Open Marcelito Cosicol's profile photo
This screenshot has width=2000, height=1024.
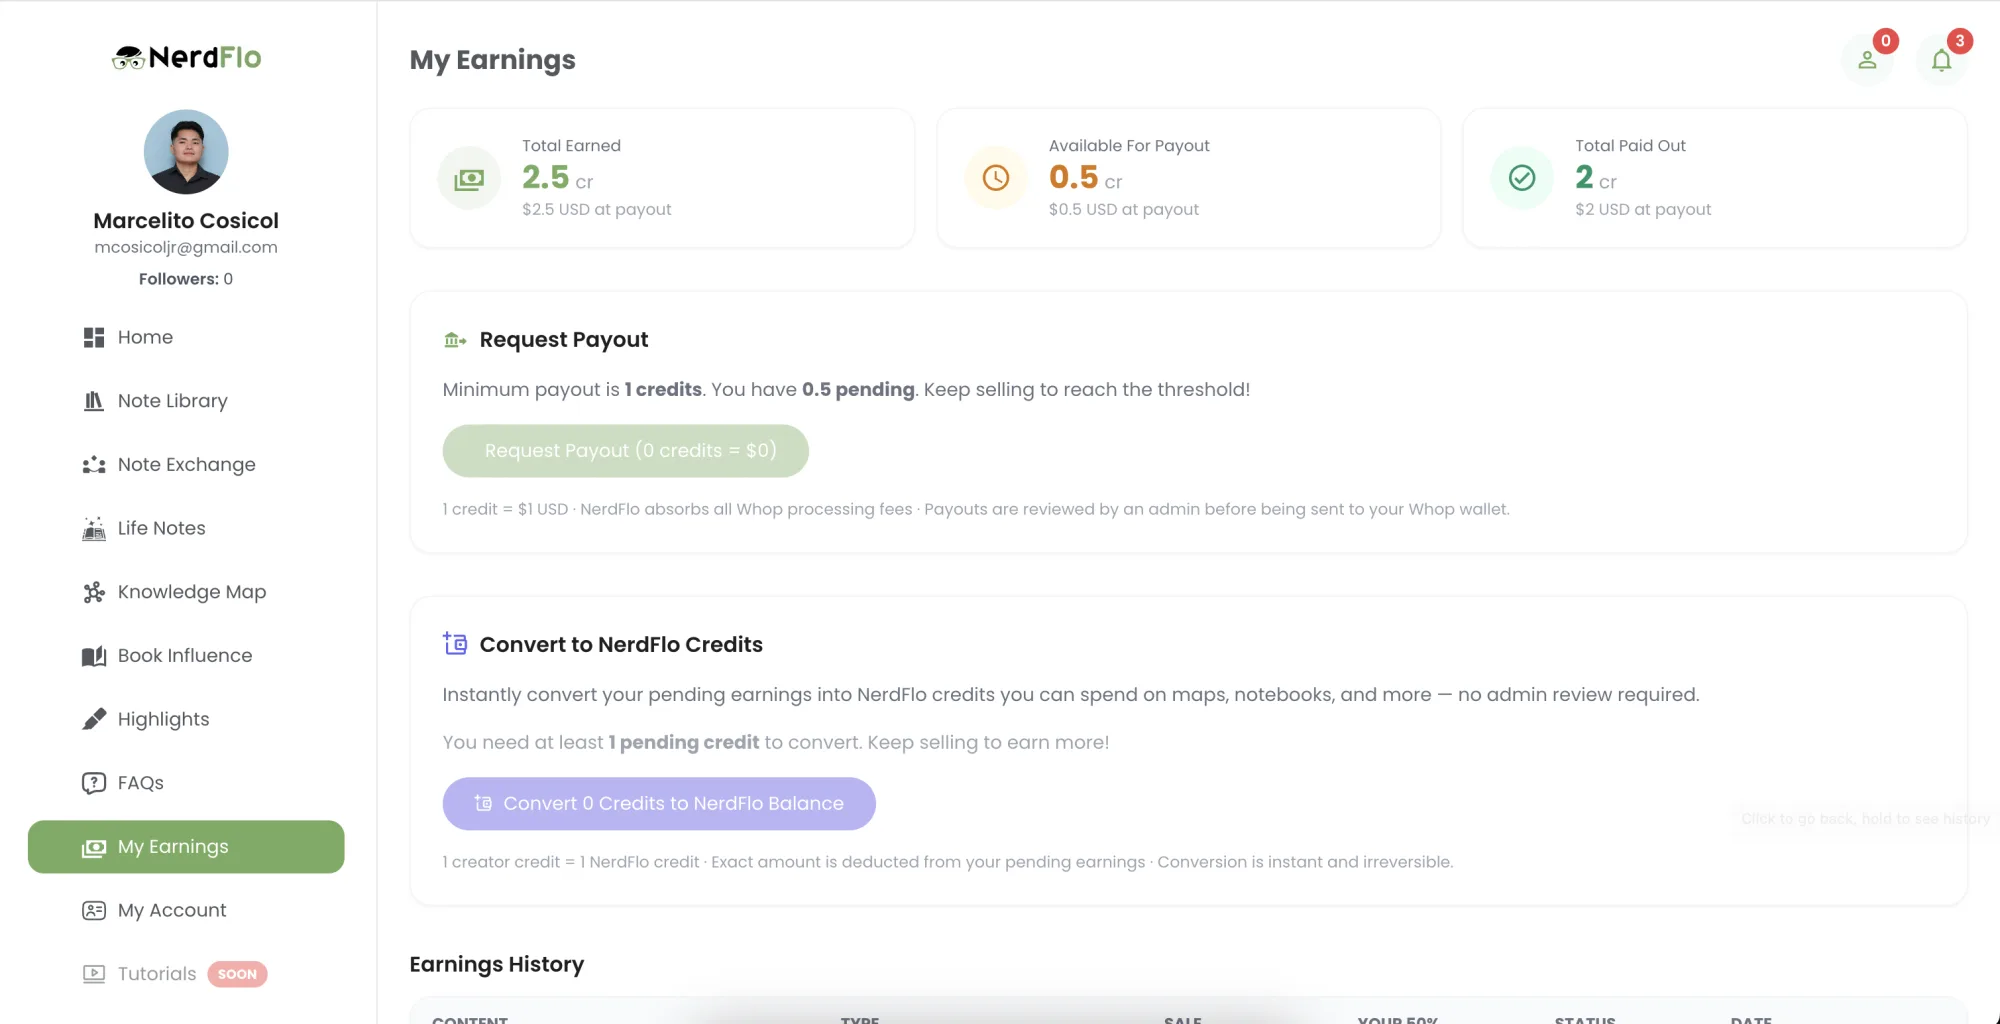(x=186, y=151)
